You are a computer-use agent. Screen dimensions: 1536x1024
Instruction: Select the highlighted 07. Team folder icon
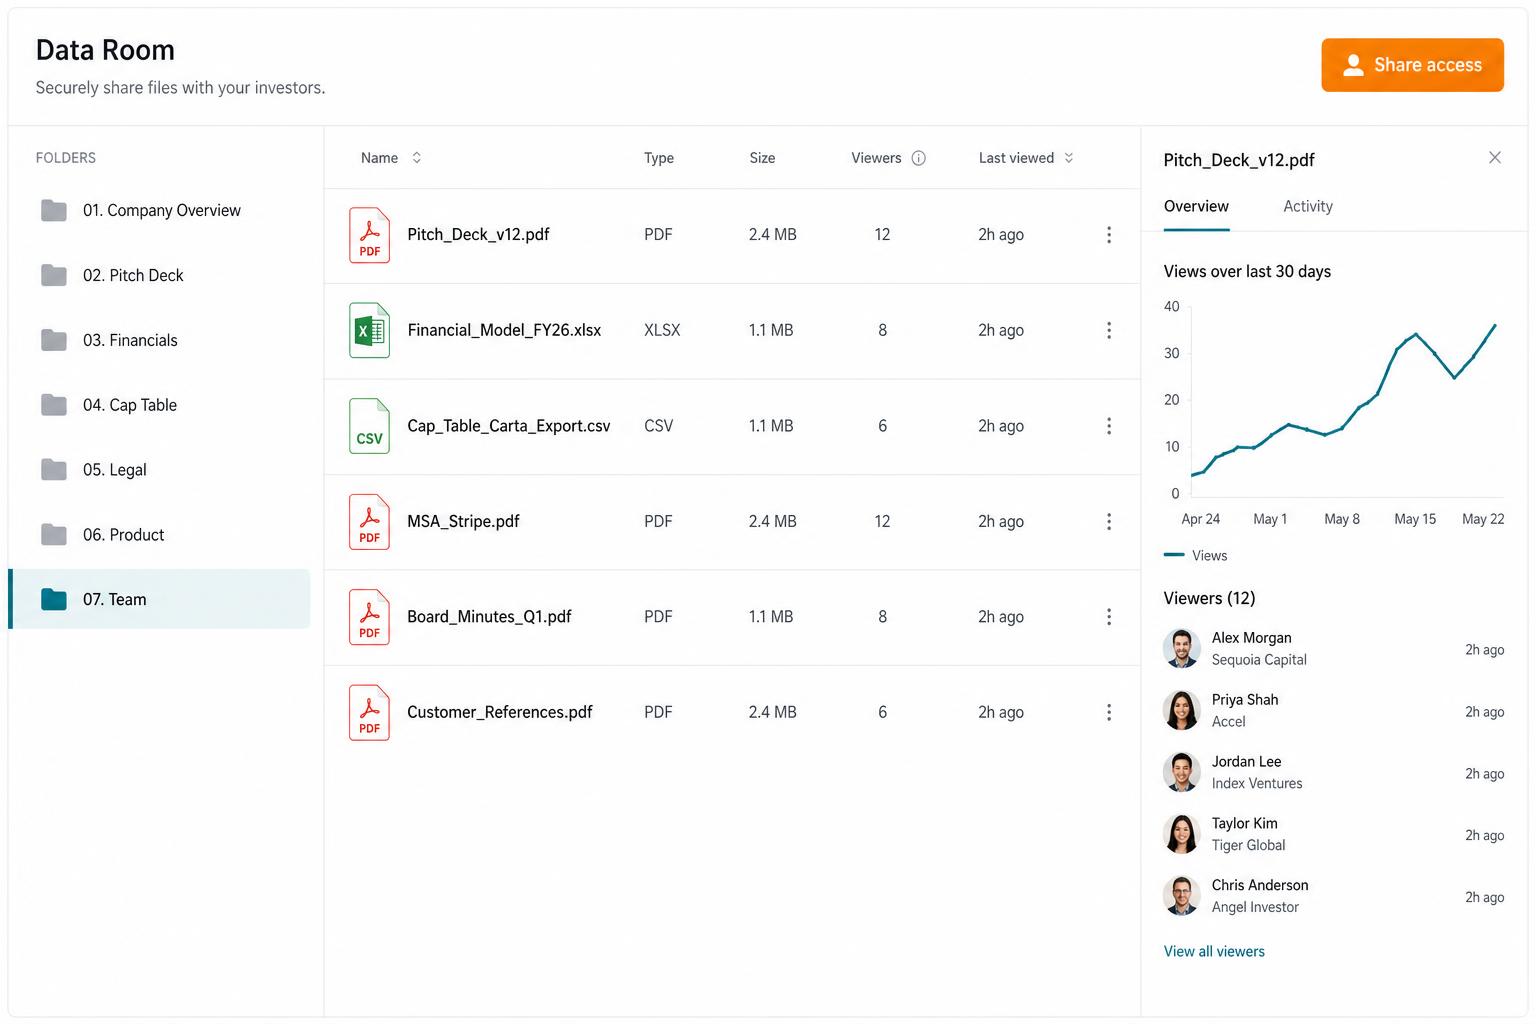click(54, 599)
